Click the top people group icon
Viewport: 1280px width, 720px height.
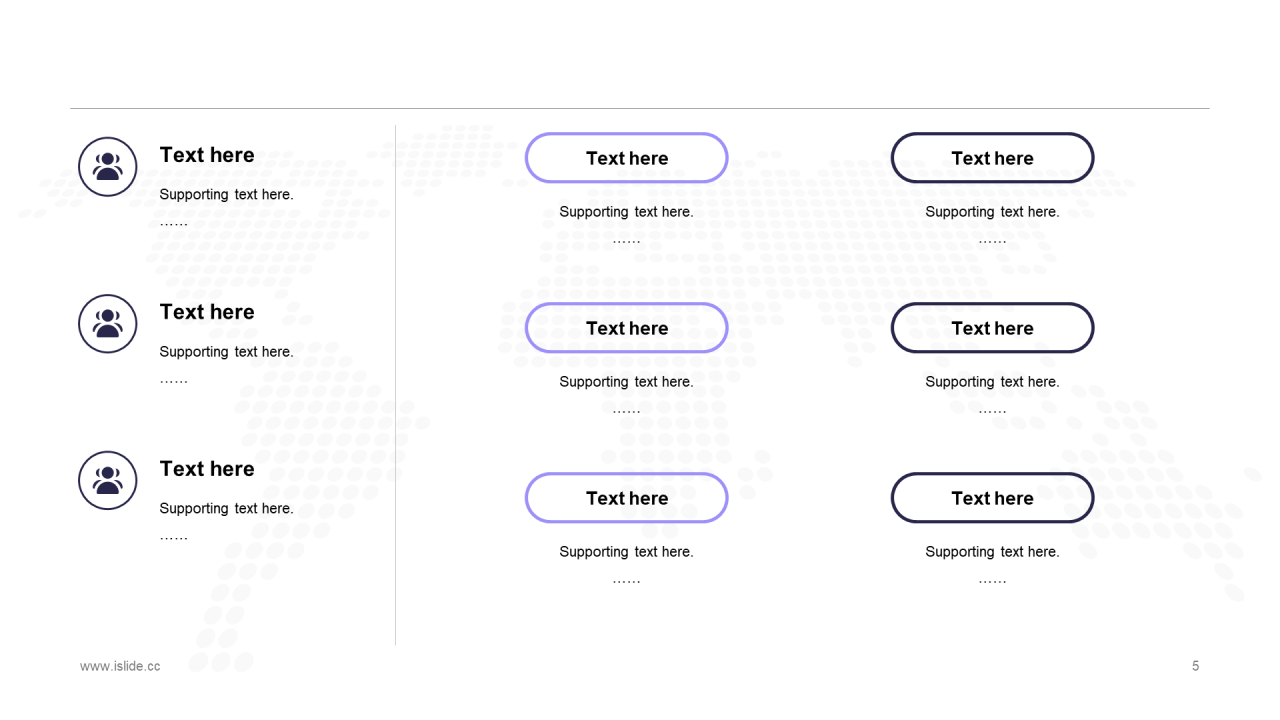(108, 167)
